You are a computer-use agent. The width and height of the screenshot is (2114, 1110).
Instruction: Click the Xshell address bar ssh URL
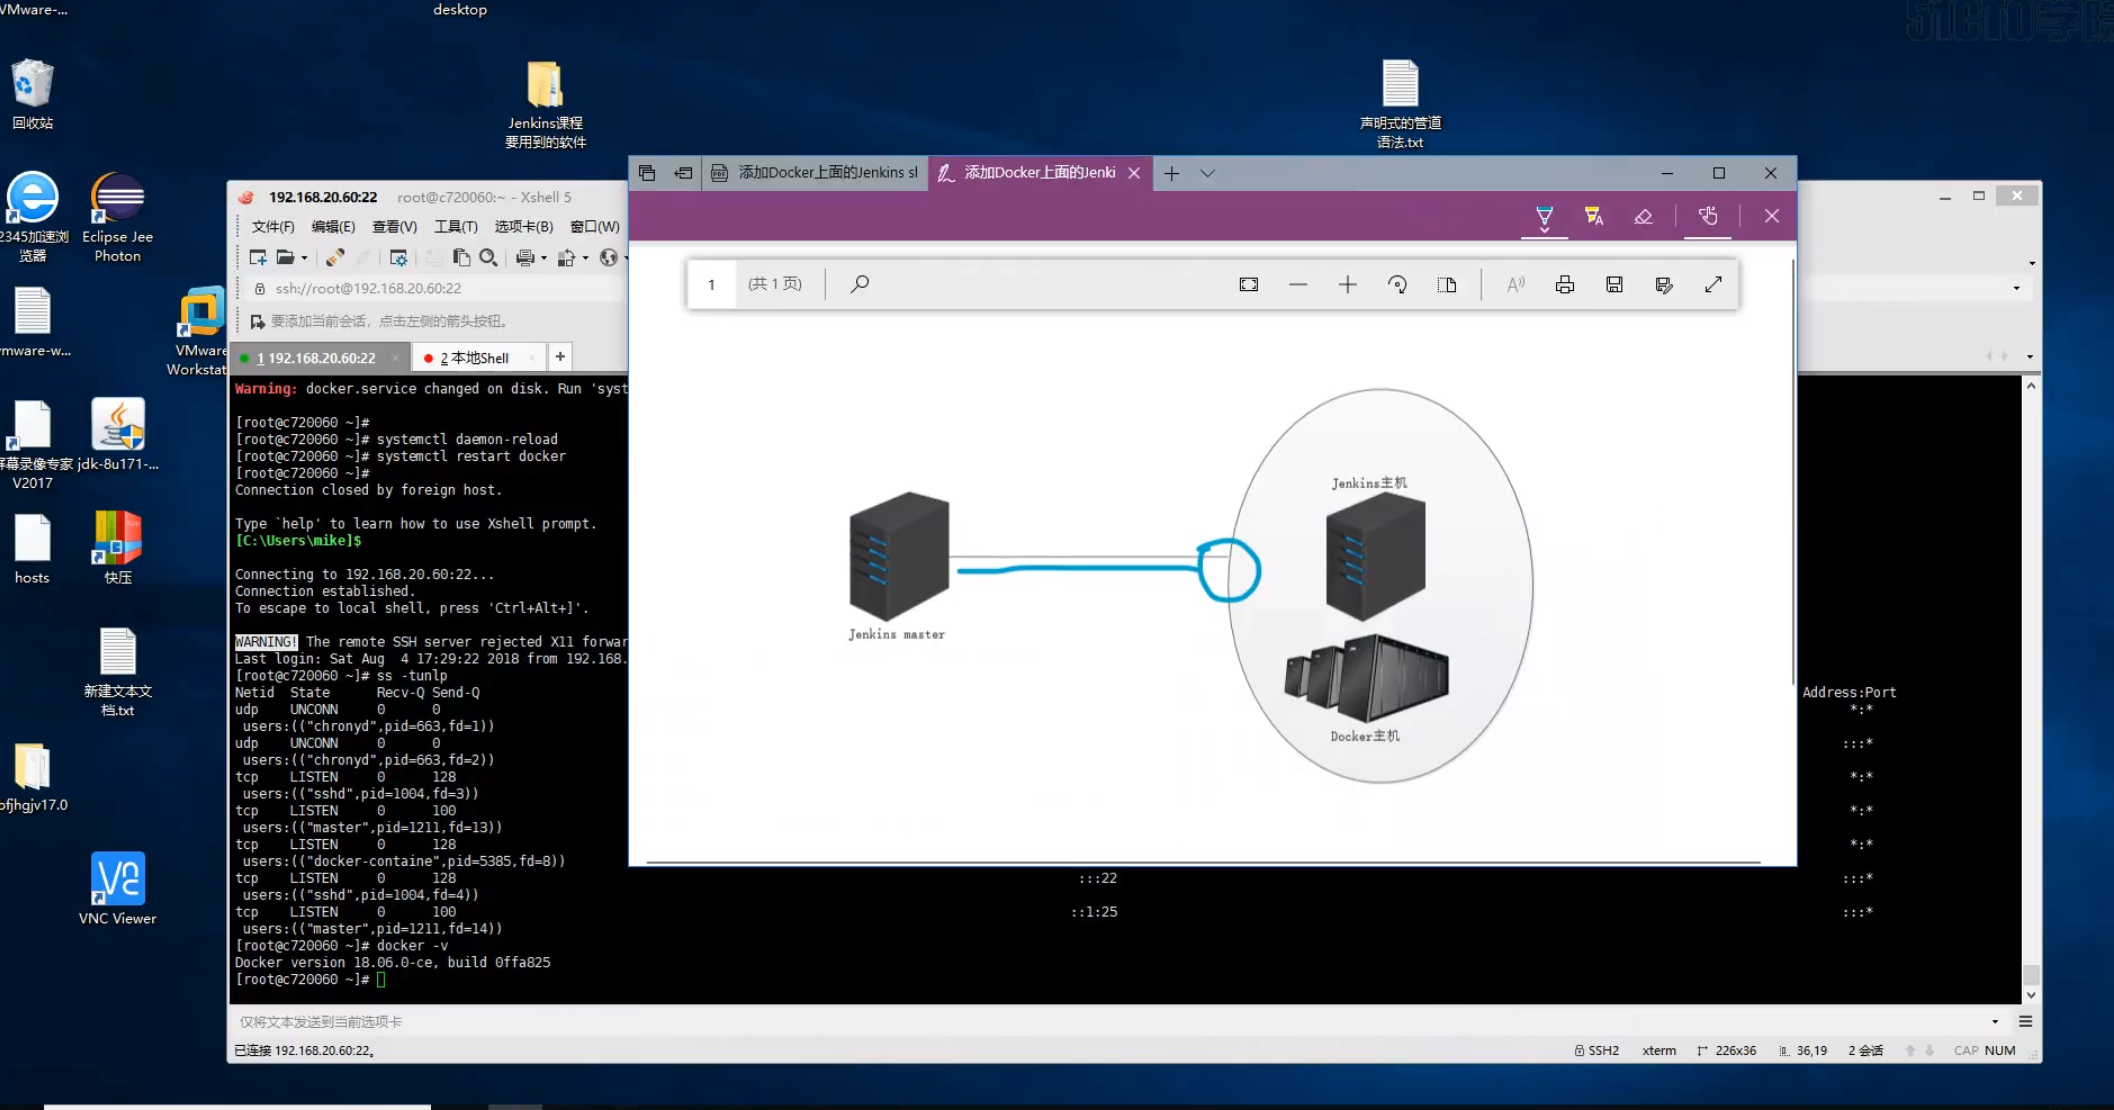368,289
